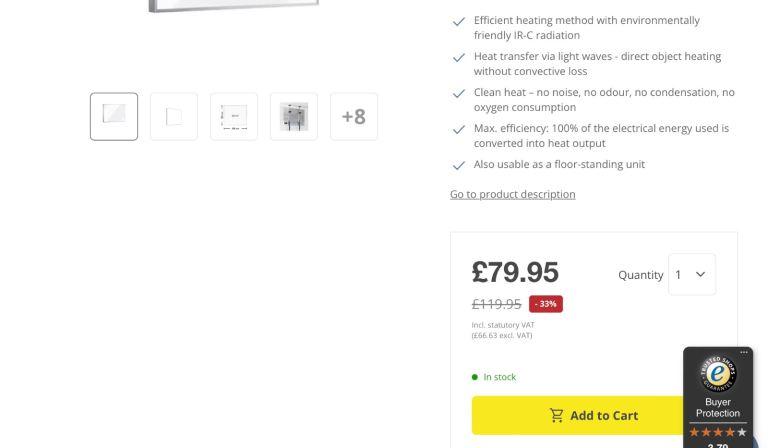Open the Quantity dropdown
The image size is (768, 448).
[x=691, y=274]
